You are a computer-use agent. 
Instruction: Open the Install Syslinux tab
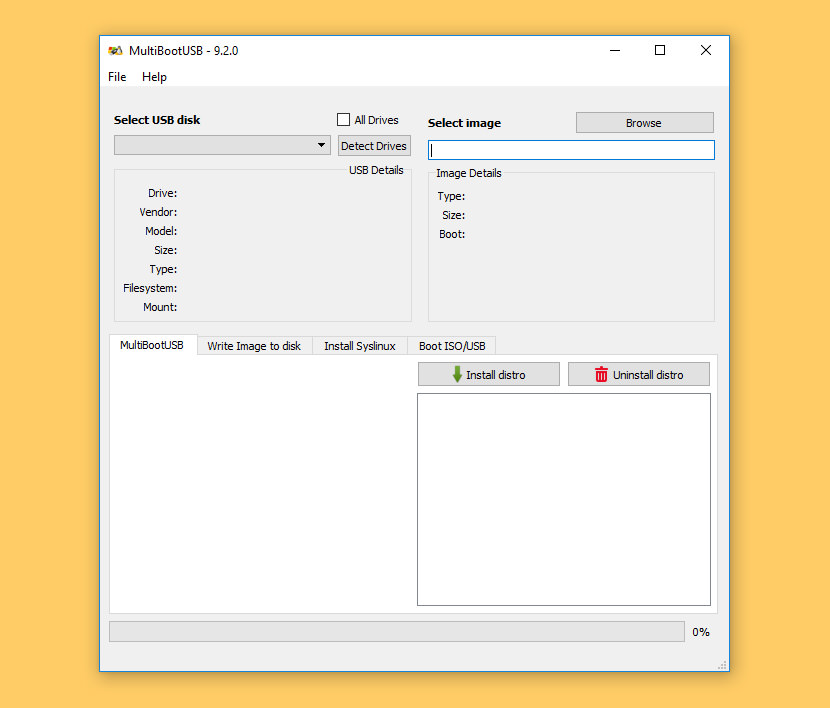(x=359, y=345)
